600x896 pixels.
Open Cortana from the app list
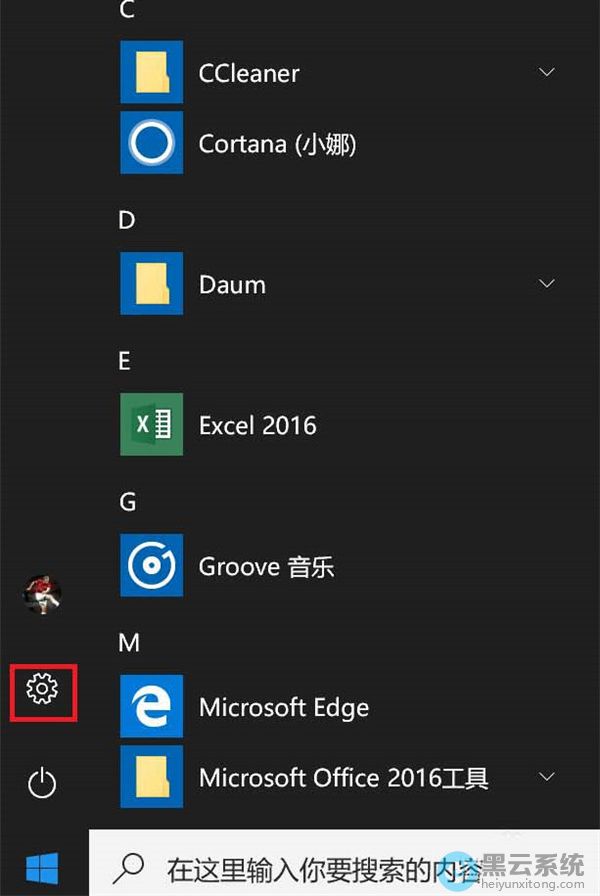[151, 143]
